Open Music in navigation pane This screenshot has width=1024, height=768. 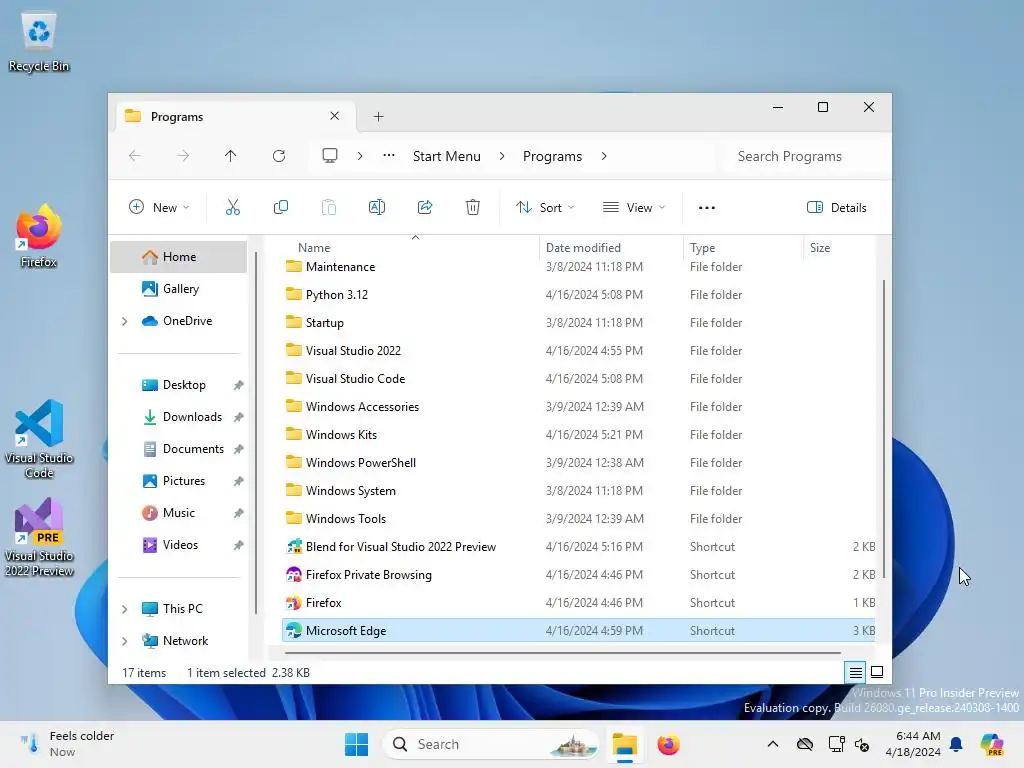[x=178, y=513]
